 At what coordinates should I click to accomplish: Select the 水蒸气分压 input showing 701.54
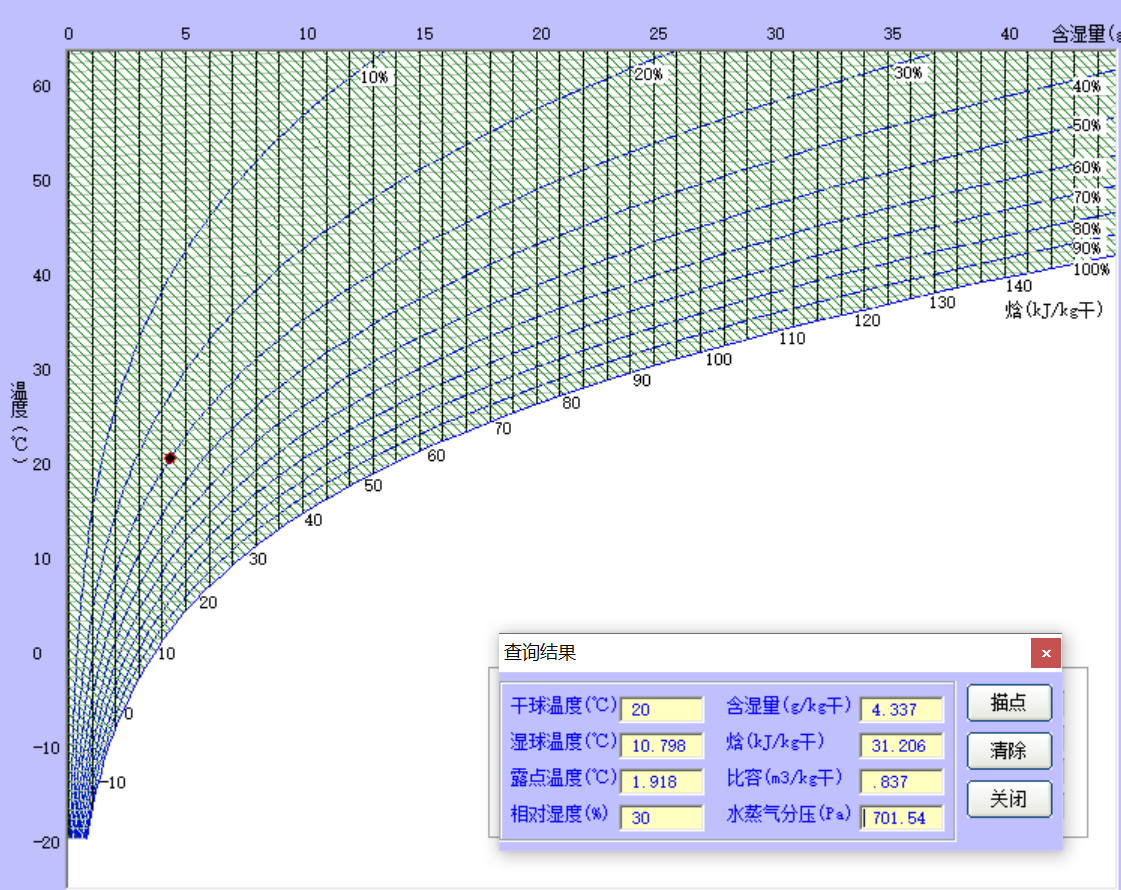(901, 817)
